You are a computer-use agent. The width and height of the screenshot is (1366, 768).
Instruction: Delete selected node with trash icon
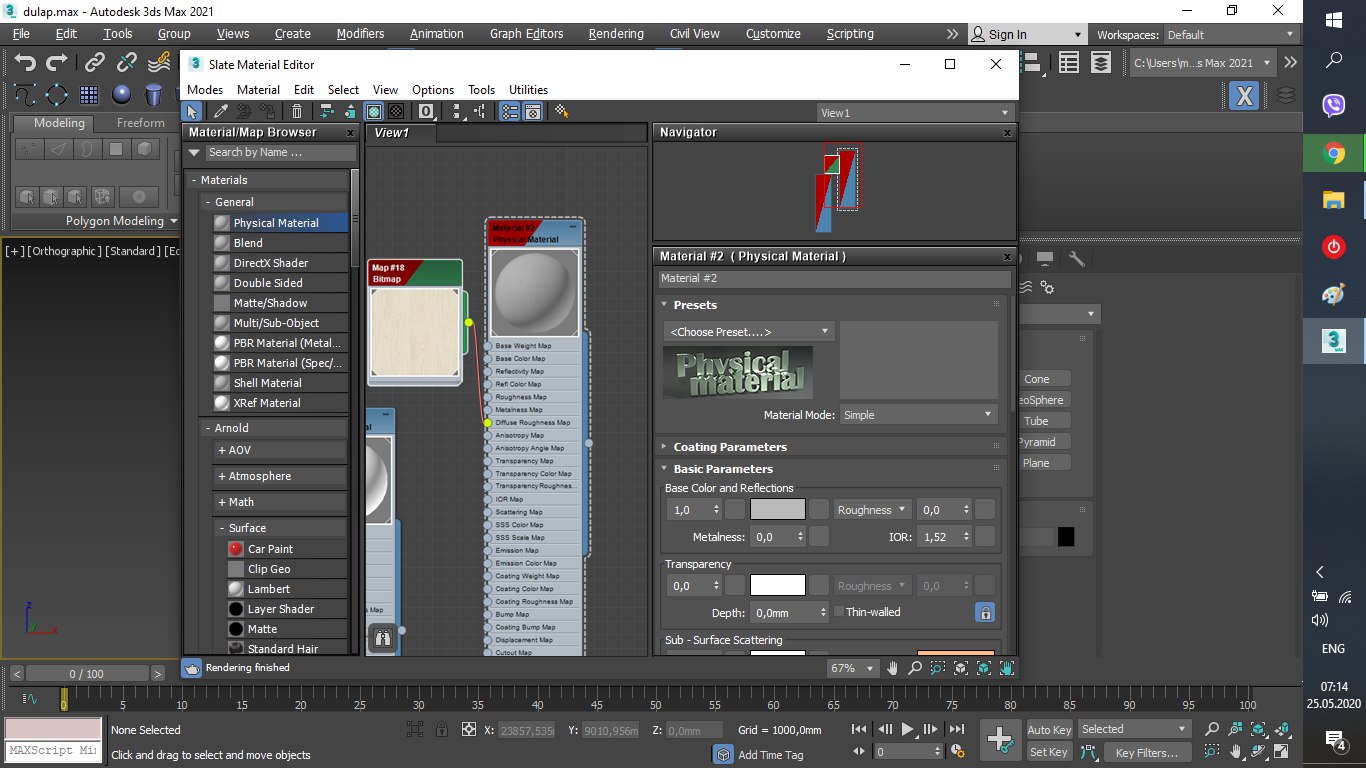tap(296, 112)
